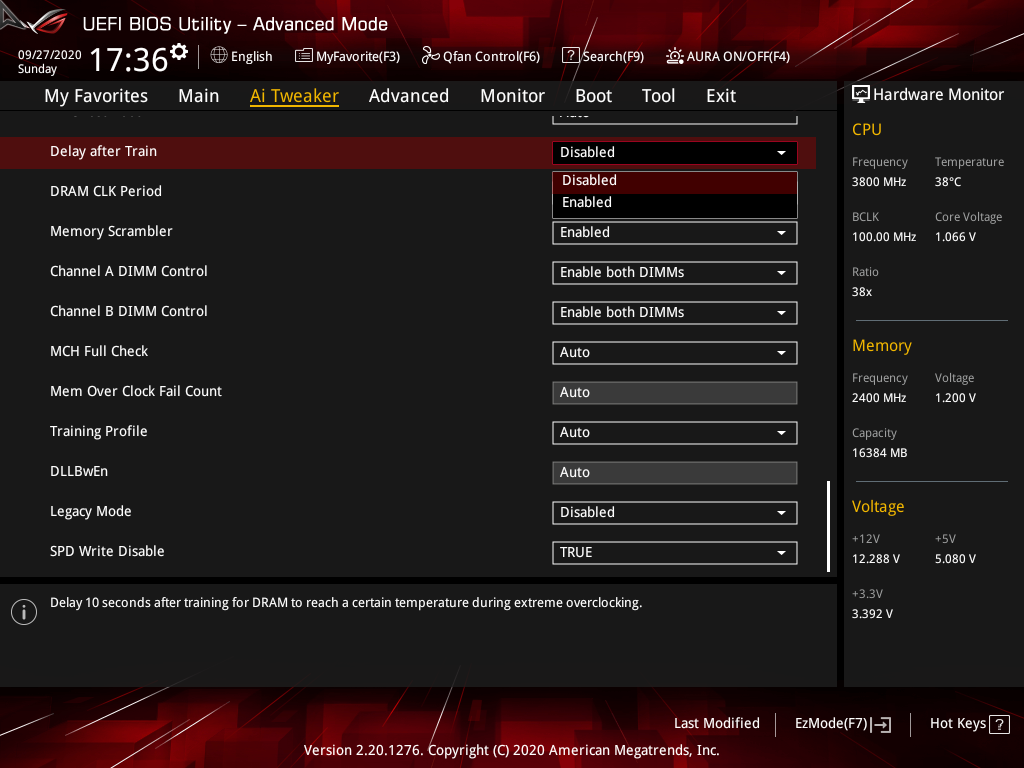Open the Tool tab
1024x768 pixels.
point(658,96)
